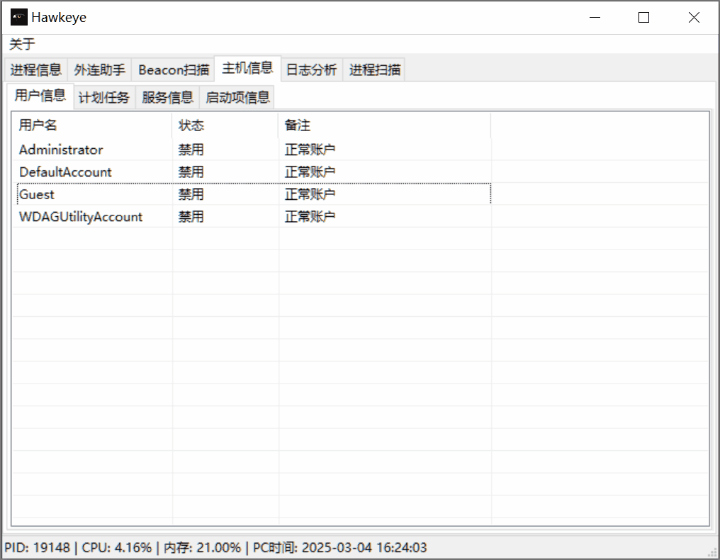Go to the Beacon扫描 tab

pyautogui.click(x=174, y=70)
